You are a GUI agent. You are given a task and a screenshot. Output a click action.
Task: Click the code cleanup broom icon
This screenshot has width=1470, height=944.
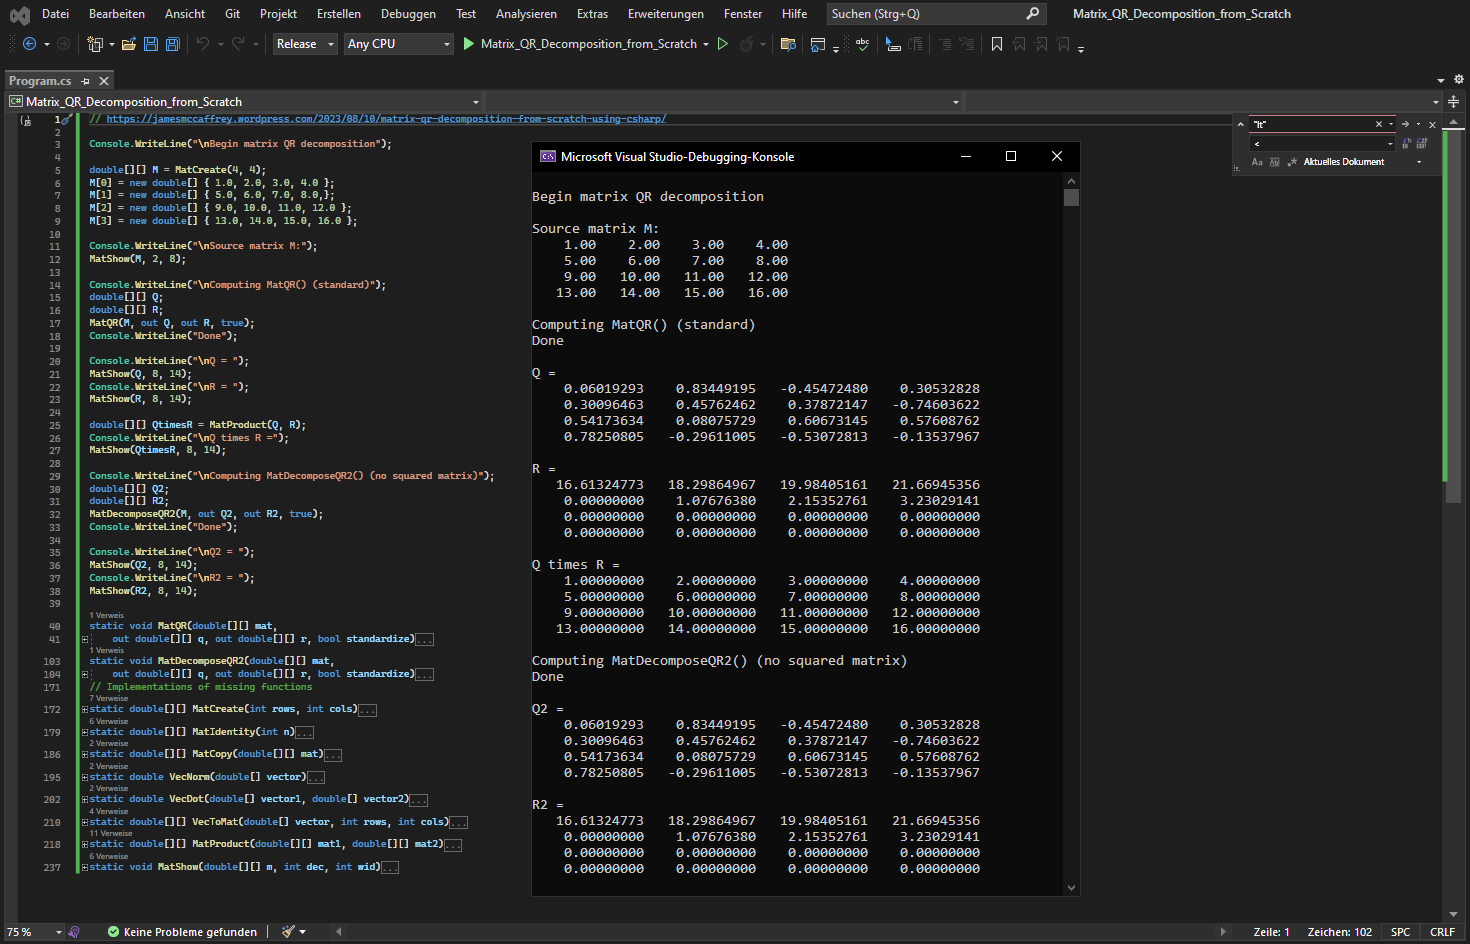289,932
